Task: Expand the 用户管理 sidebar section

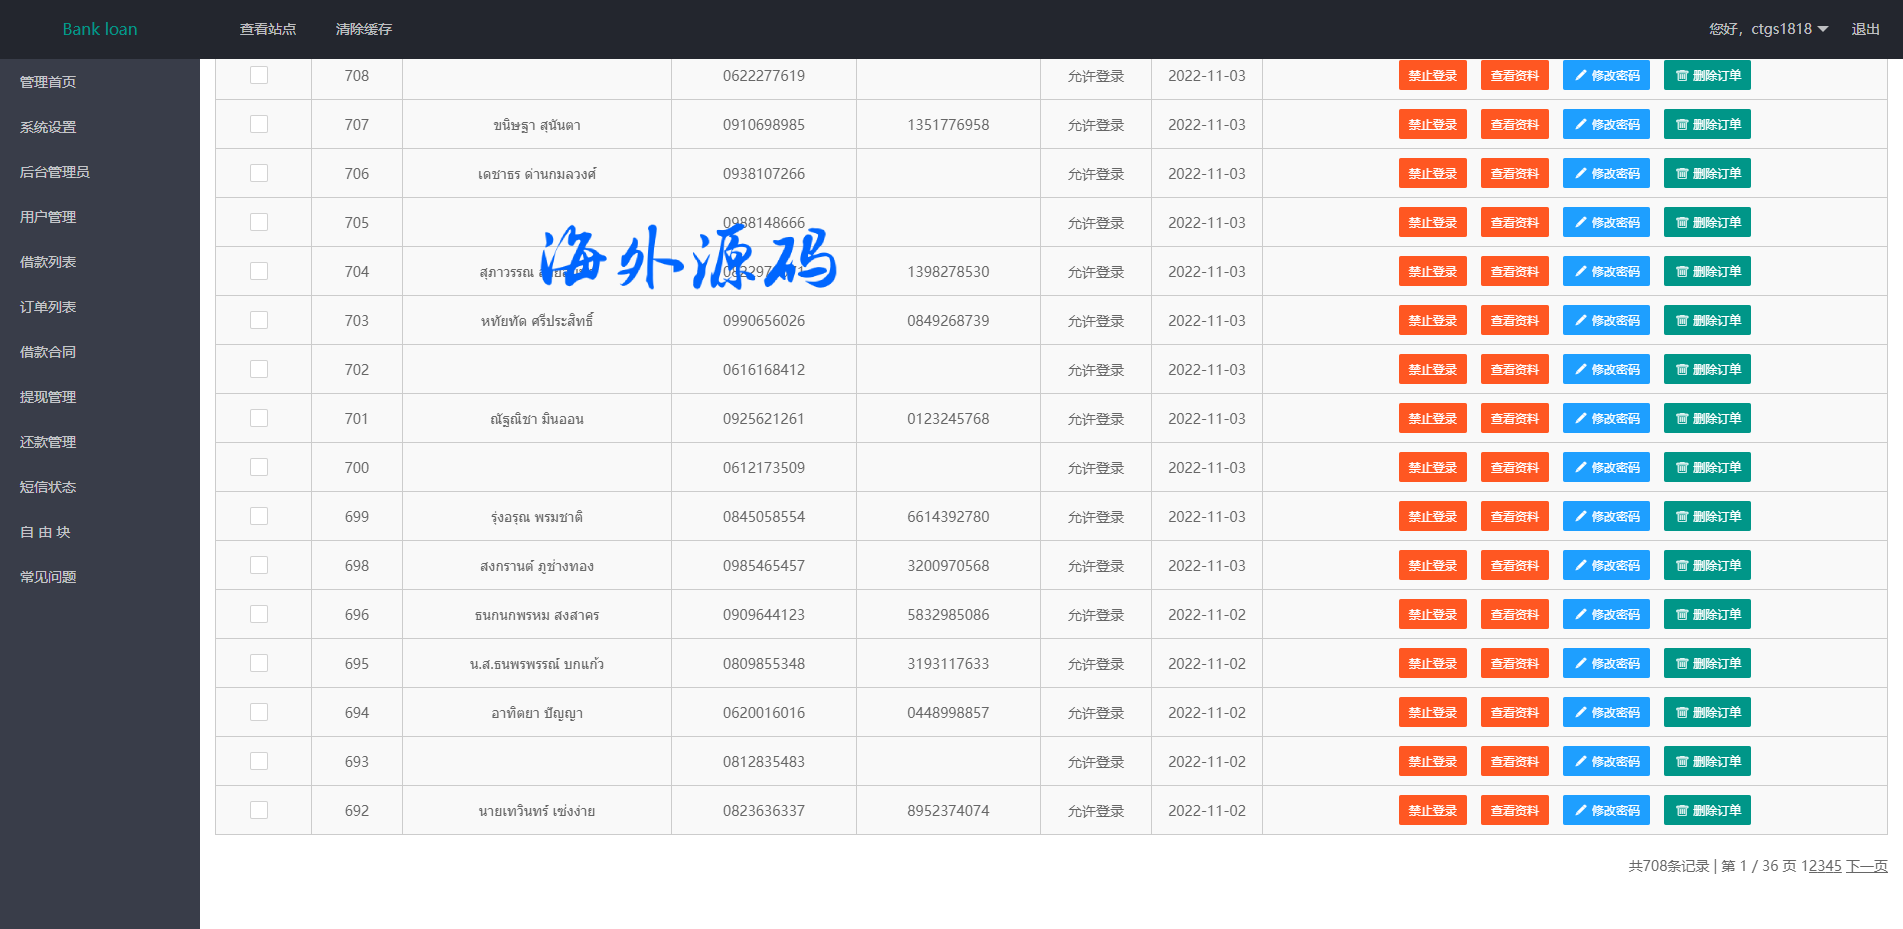Action: coord(48,217)
